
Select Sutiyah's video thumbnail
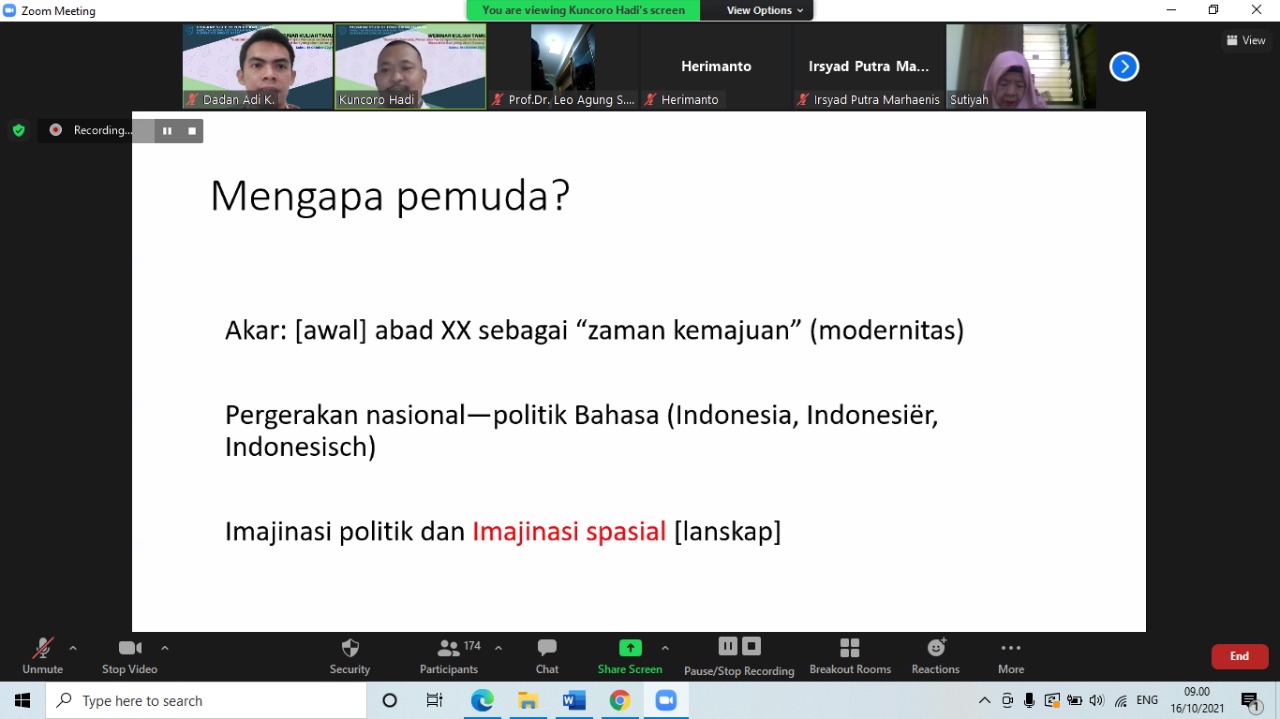[x=1020, y=66]
